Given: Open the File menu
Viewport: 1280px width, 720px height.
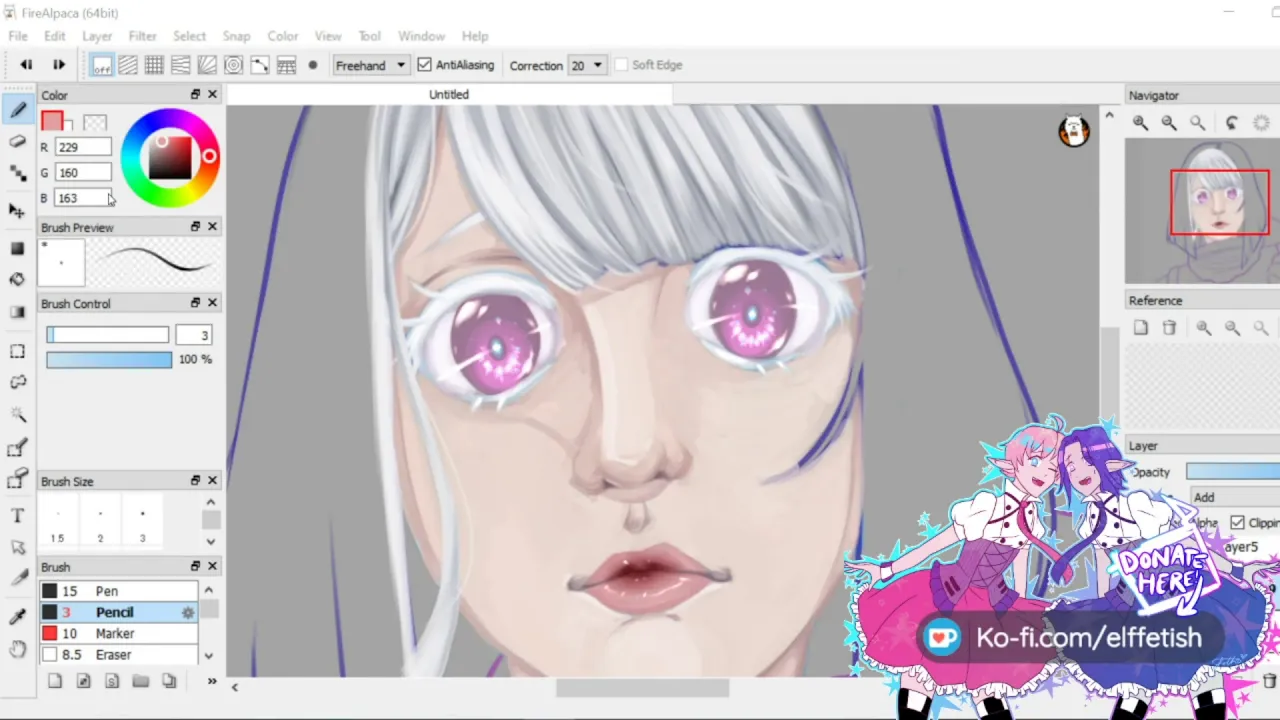Looking at the screenshot, I should (x=18, y=36).
